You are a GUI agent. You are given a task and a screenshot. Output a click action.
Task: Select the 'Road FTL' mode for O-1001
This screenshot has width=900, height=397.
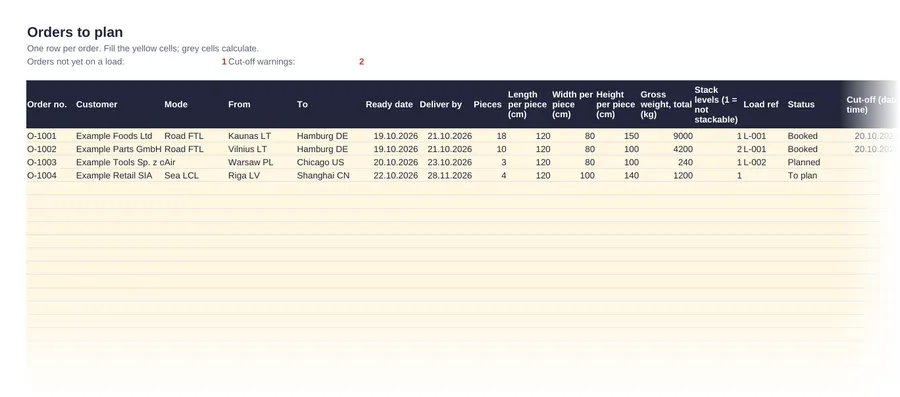coord(184,136)
